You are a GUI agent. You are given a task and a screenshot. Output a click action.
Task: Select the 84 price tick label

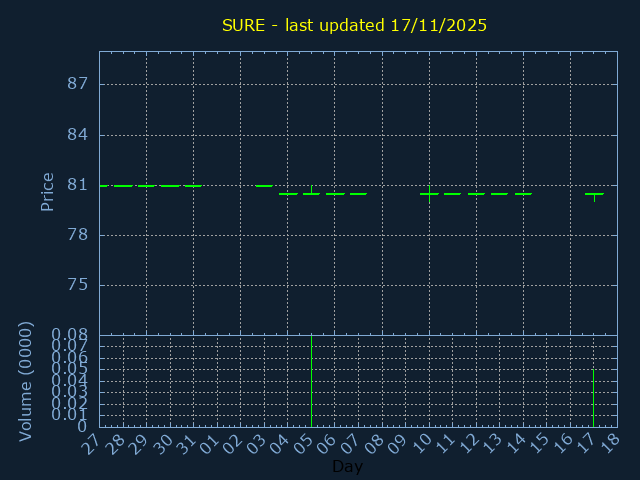pyautogui.click(x=78, y=134)
